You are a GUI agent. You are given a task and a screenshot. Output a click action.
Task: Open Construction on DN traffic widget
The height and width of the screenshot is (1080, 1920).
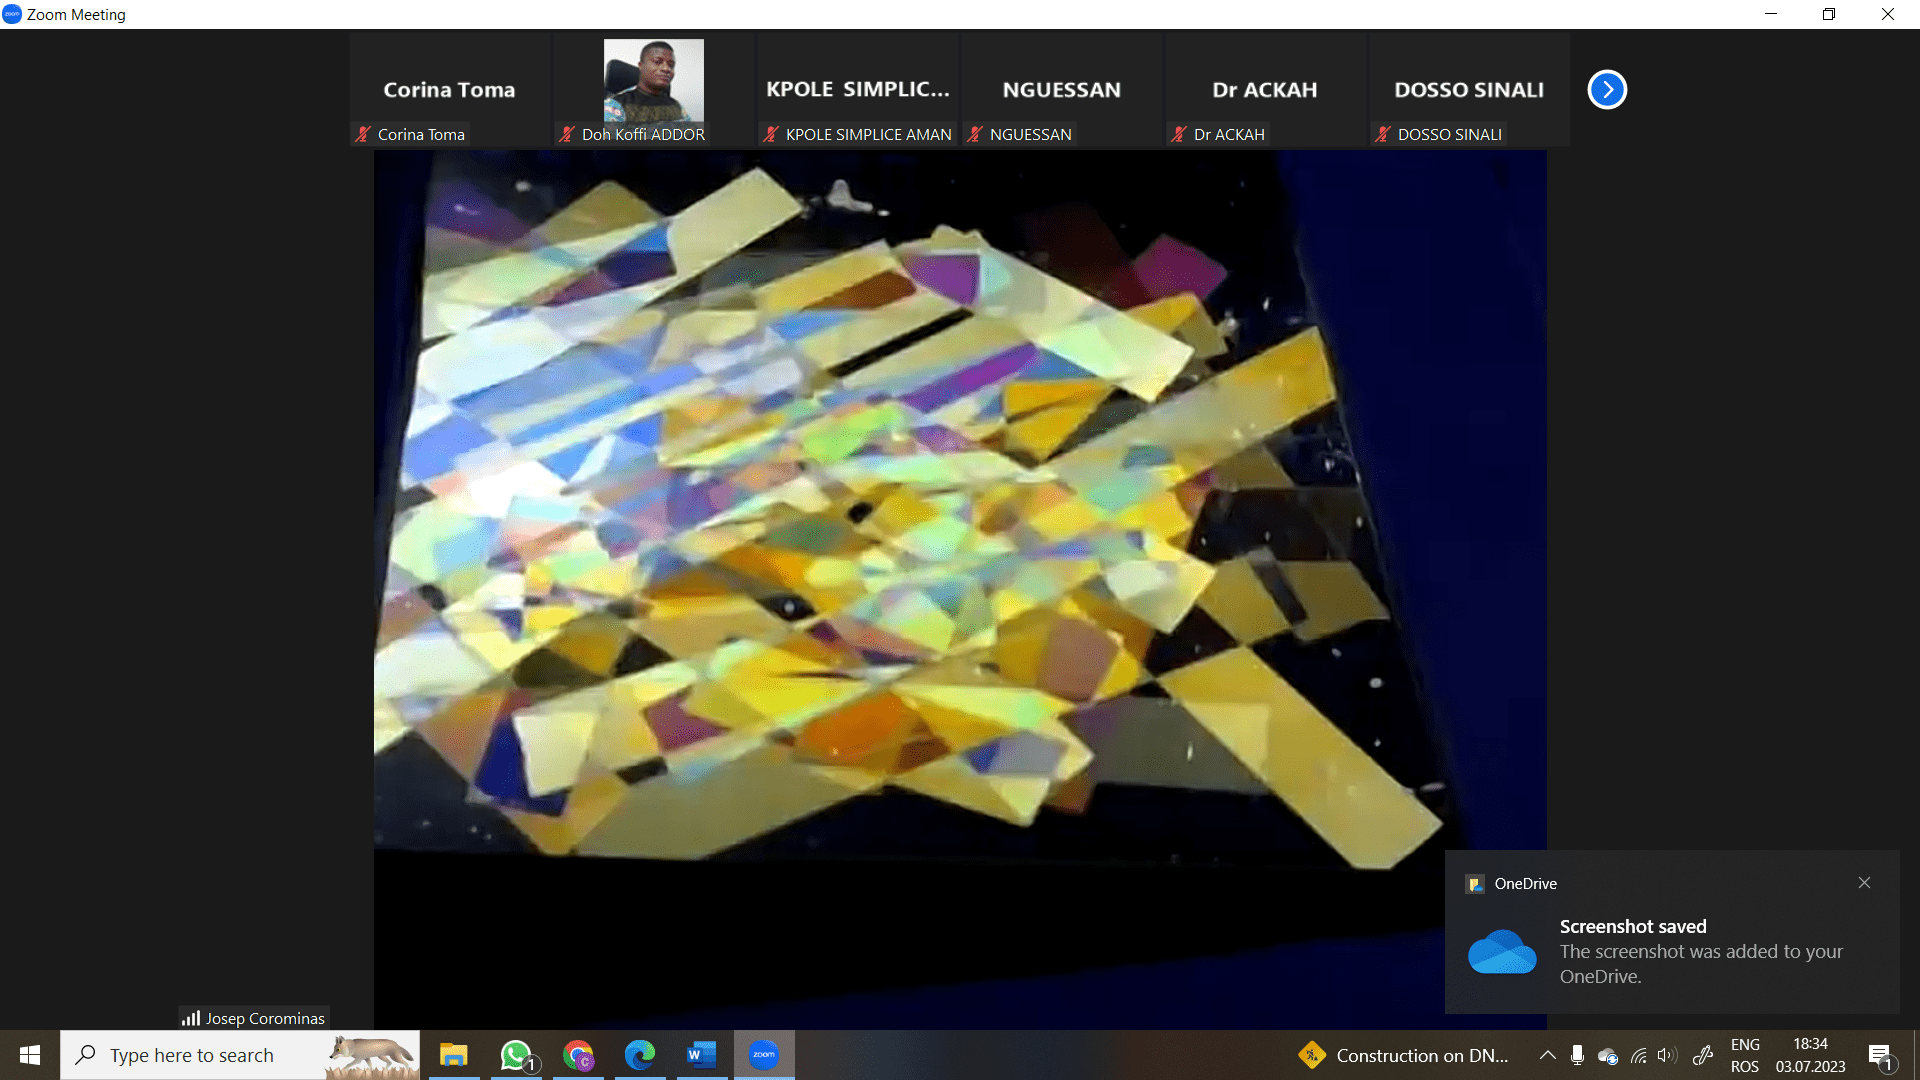pos(1404,1055)
